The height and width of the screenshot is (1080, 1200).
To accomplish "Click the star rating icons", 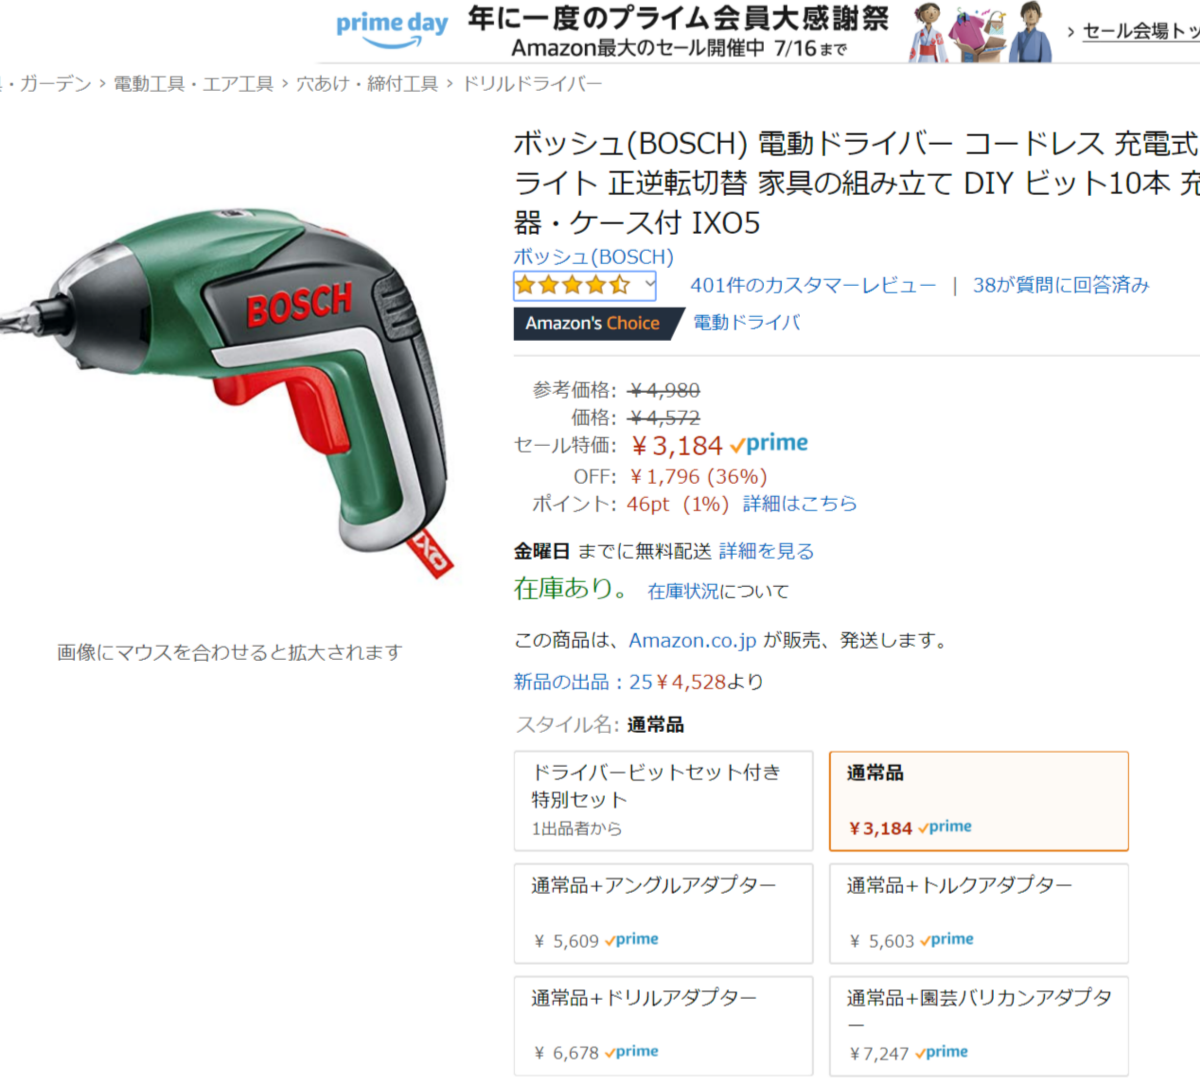I will pyautogui.click(x=572, y=285).
